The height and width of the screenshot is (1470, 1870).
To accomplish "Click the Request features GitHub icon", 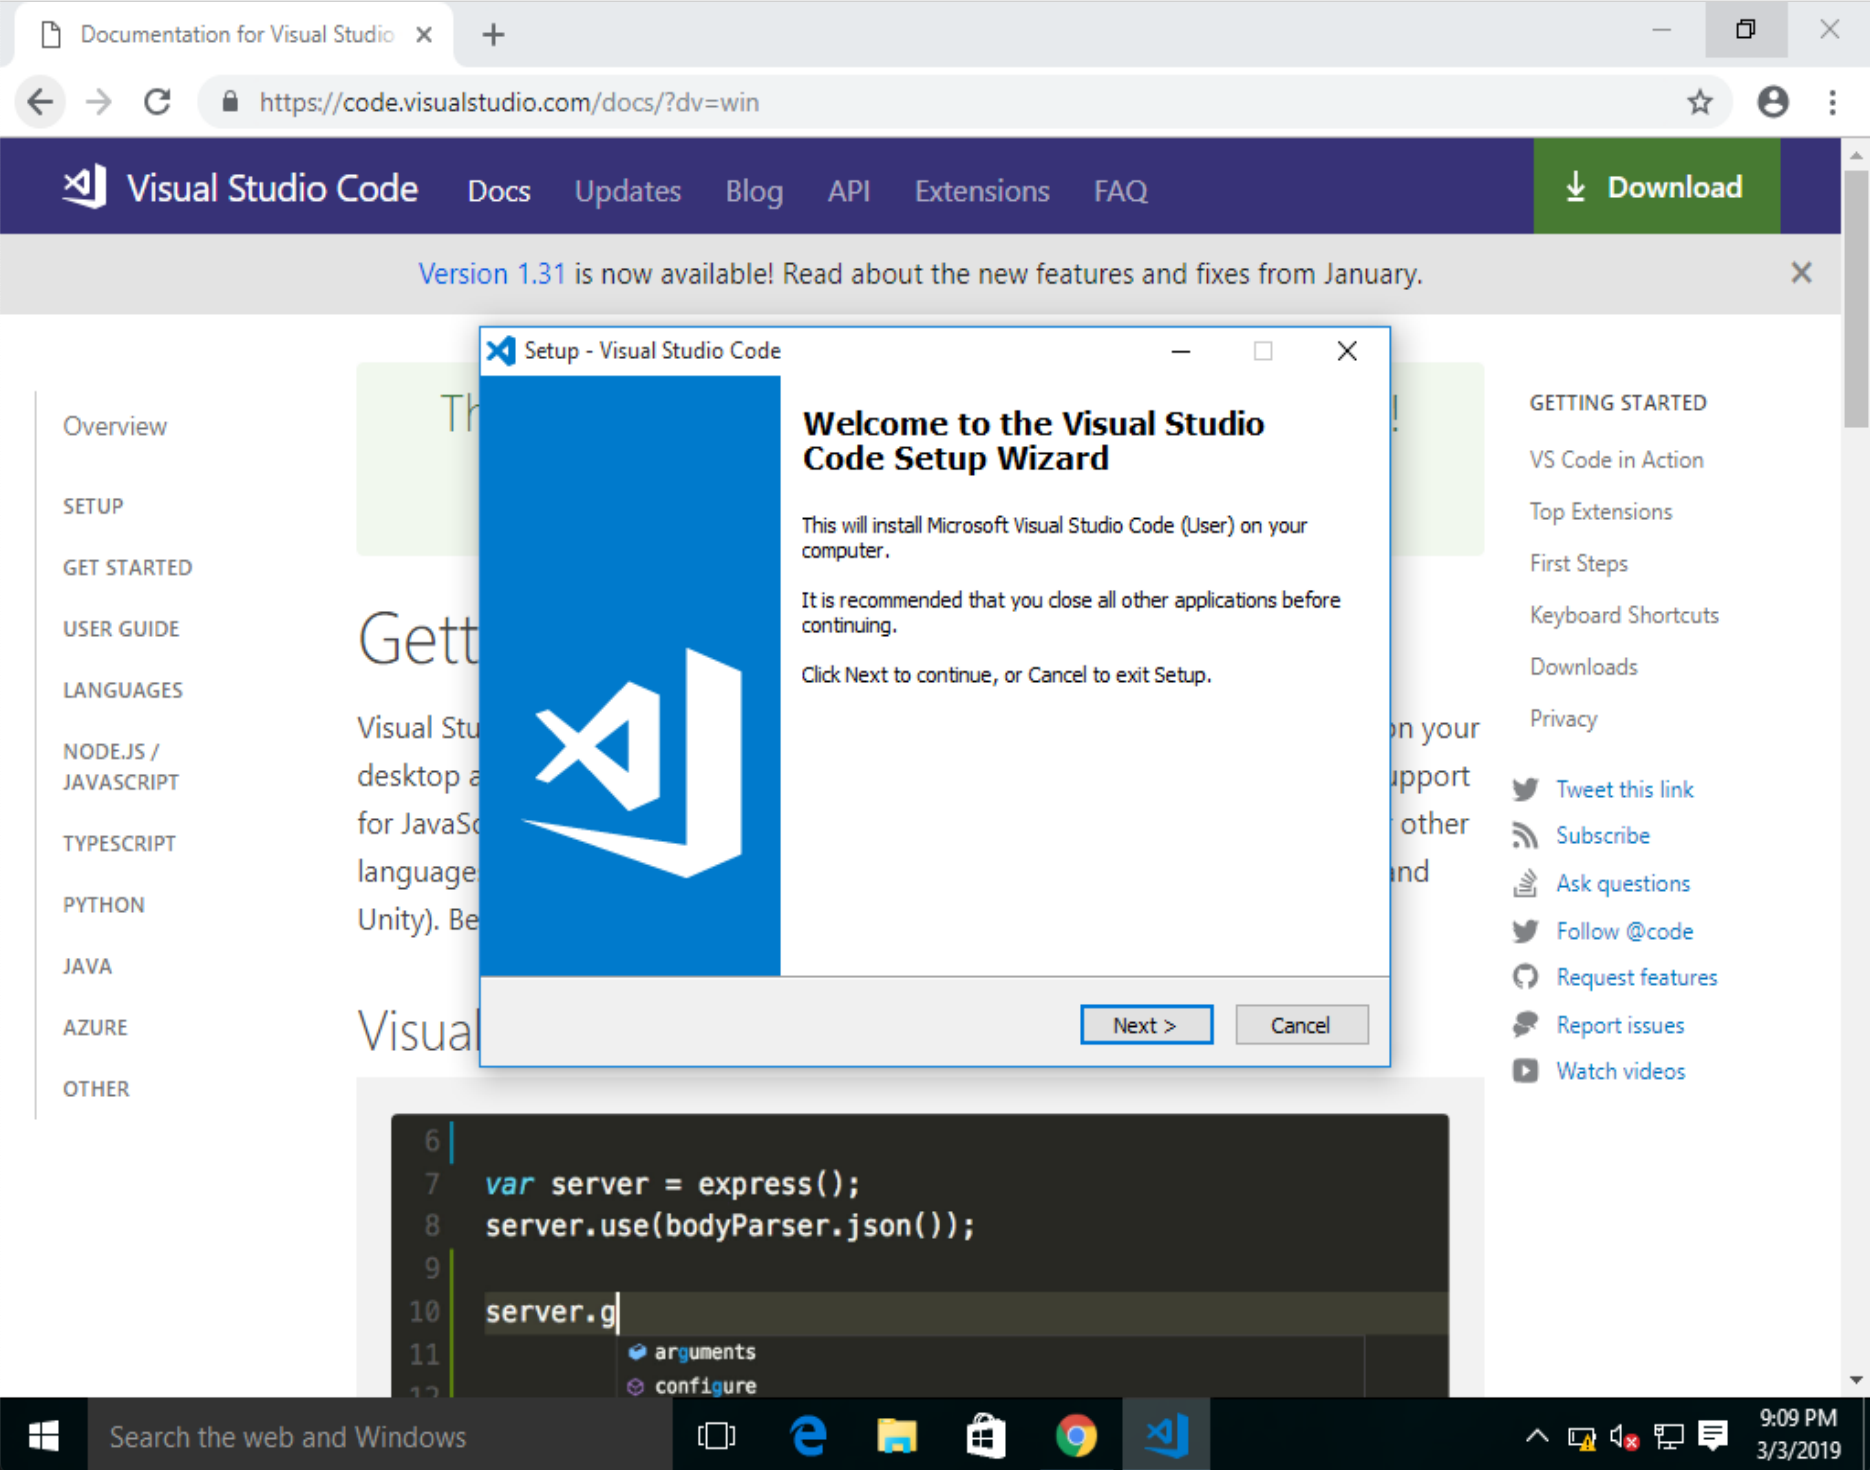I will (1525, 977).
